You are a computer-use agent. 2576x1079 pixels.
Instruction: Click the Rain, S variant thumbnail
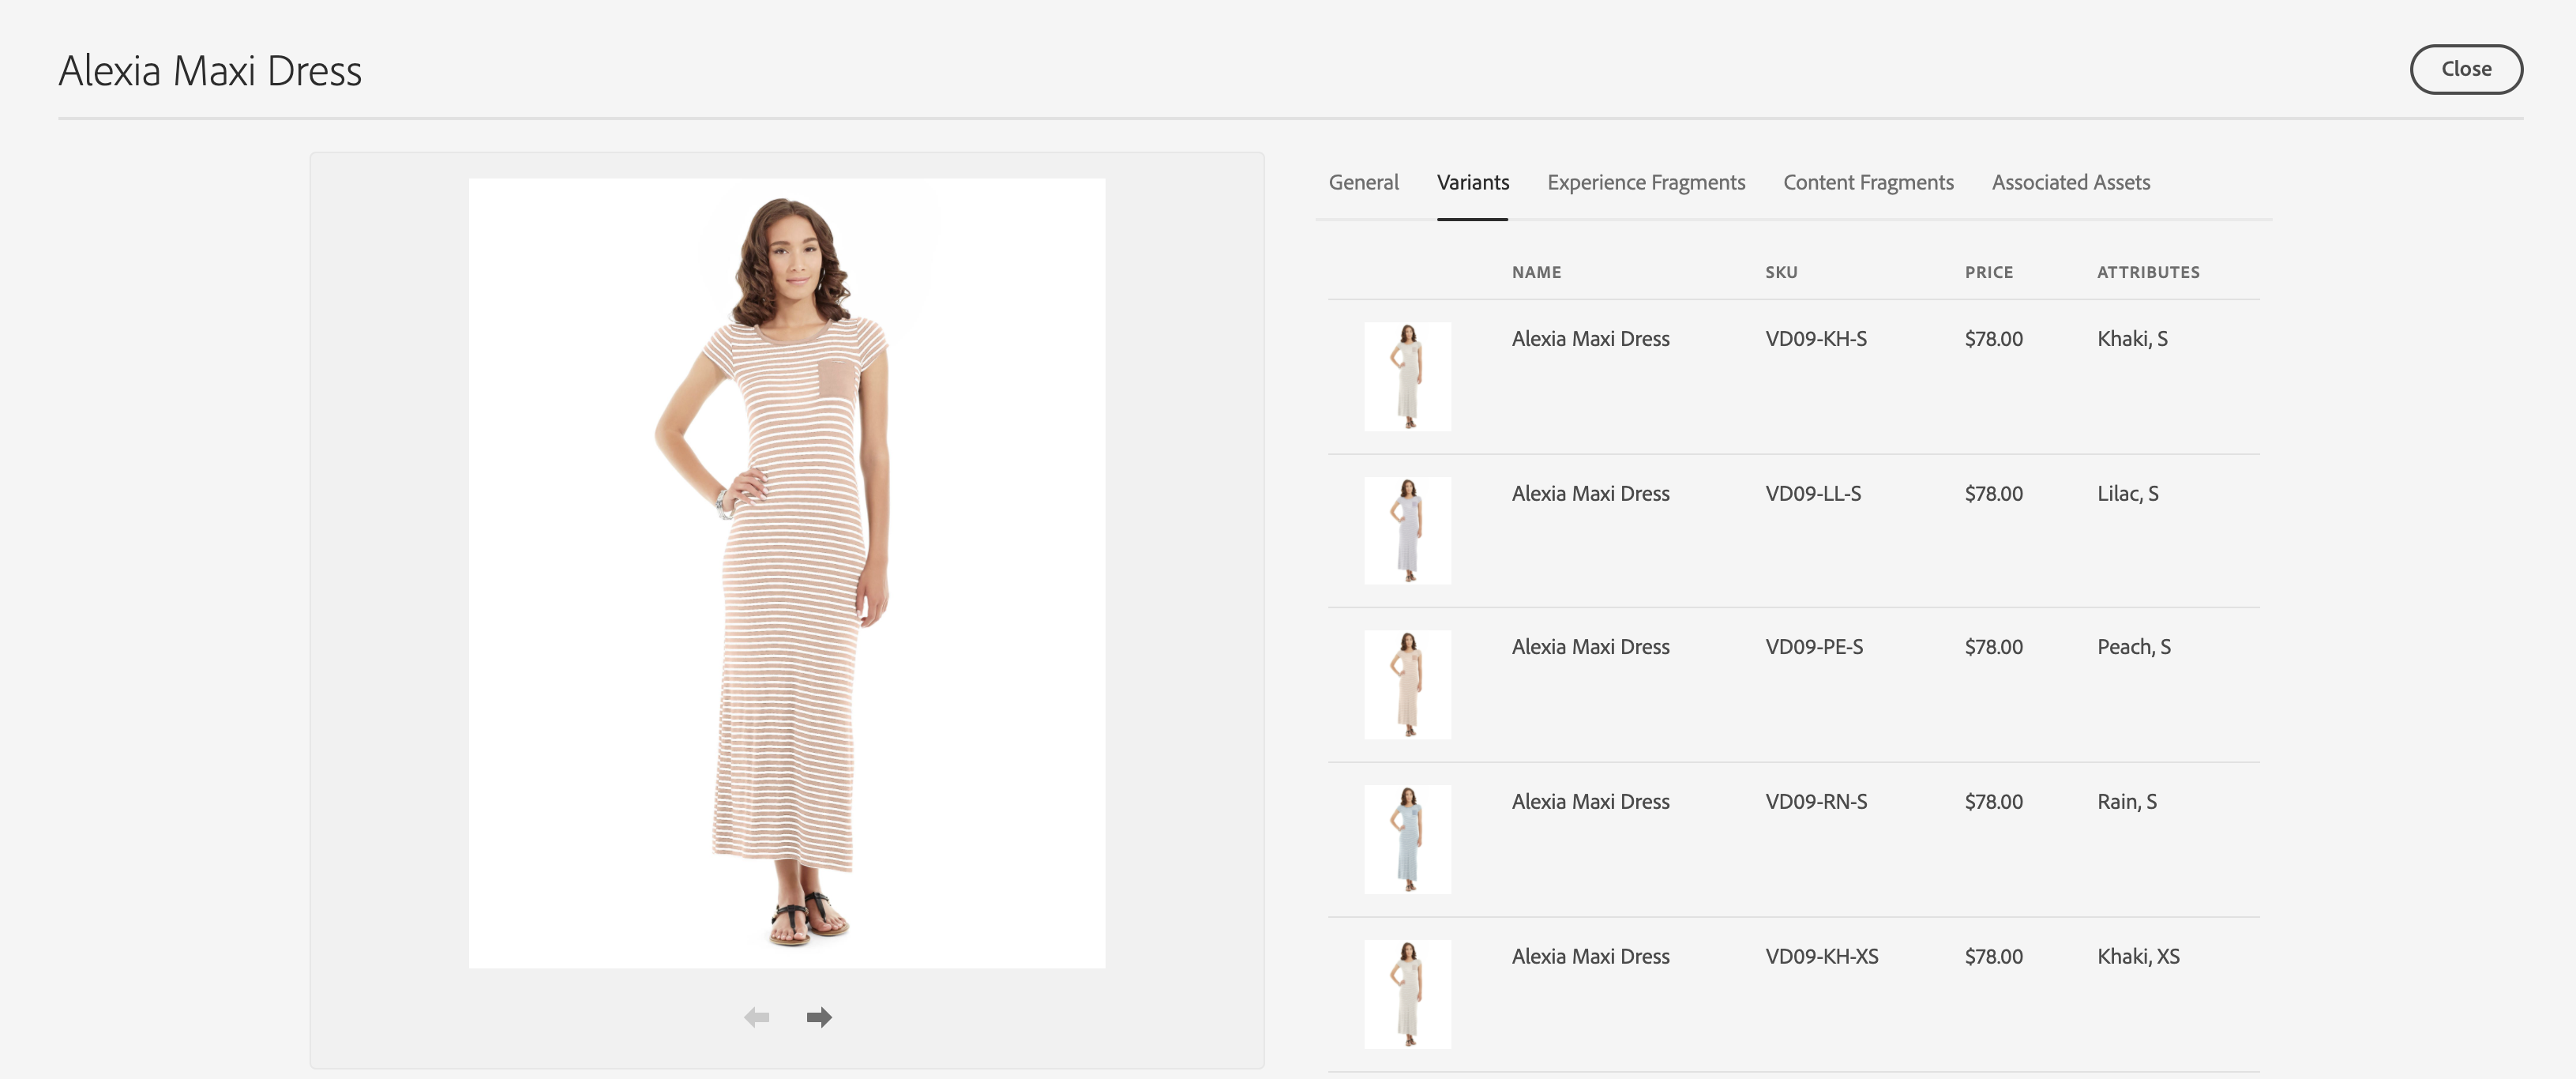coord(1407,838)
